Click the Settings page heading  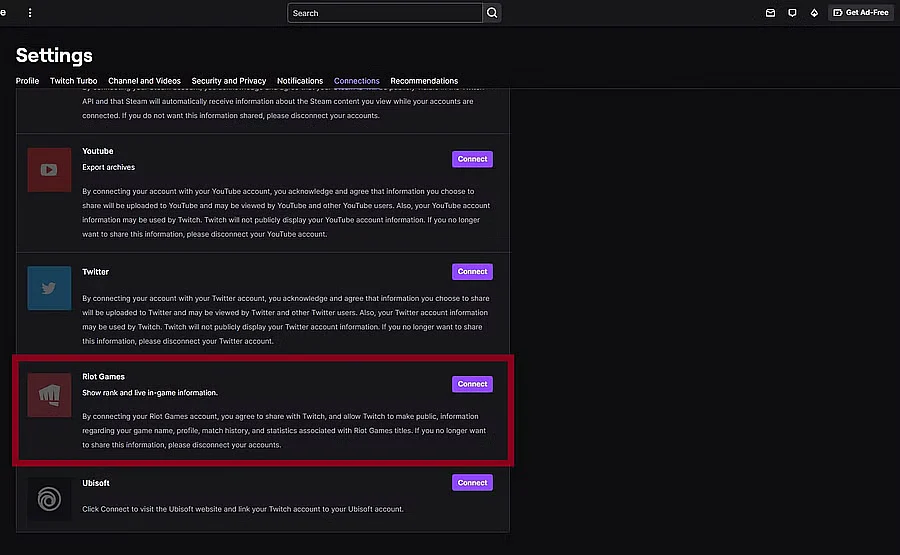tap(54, 55)
